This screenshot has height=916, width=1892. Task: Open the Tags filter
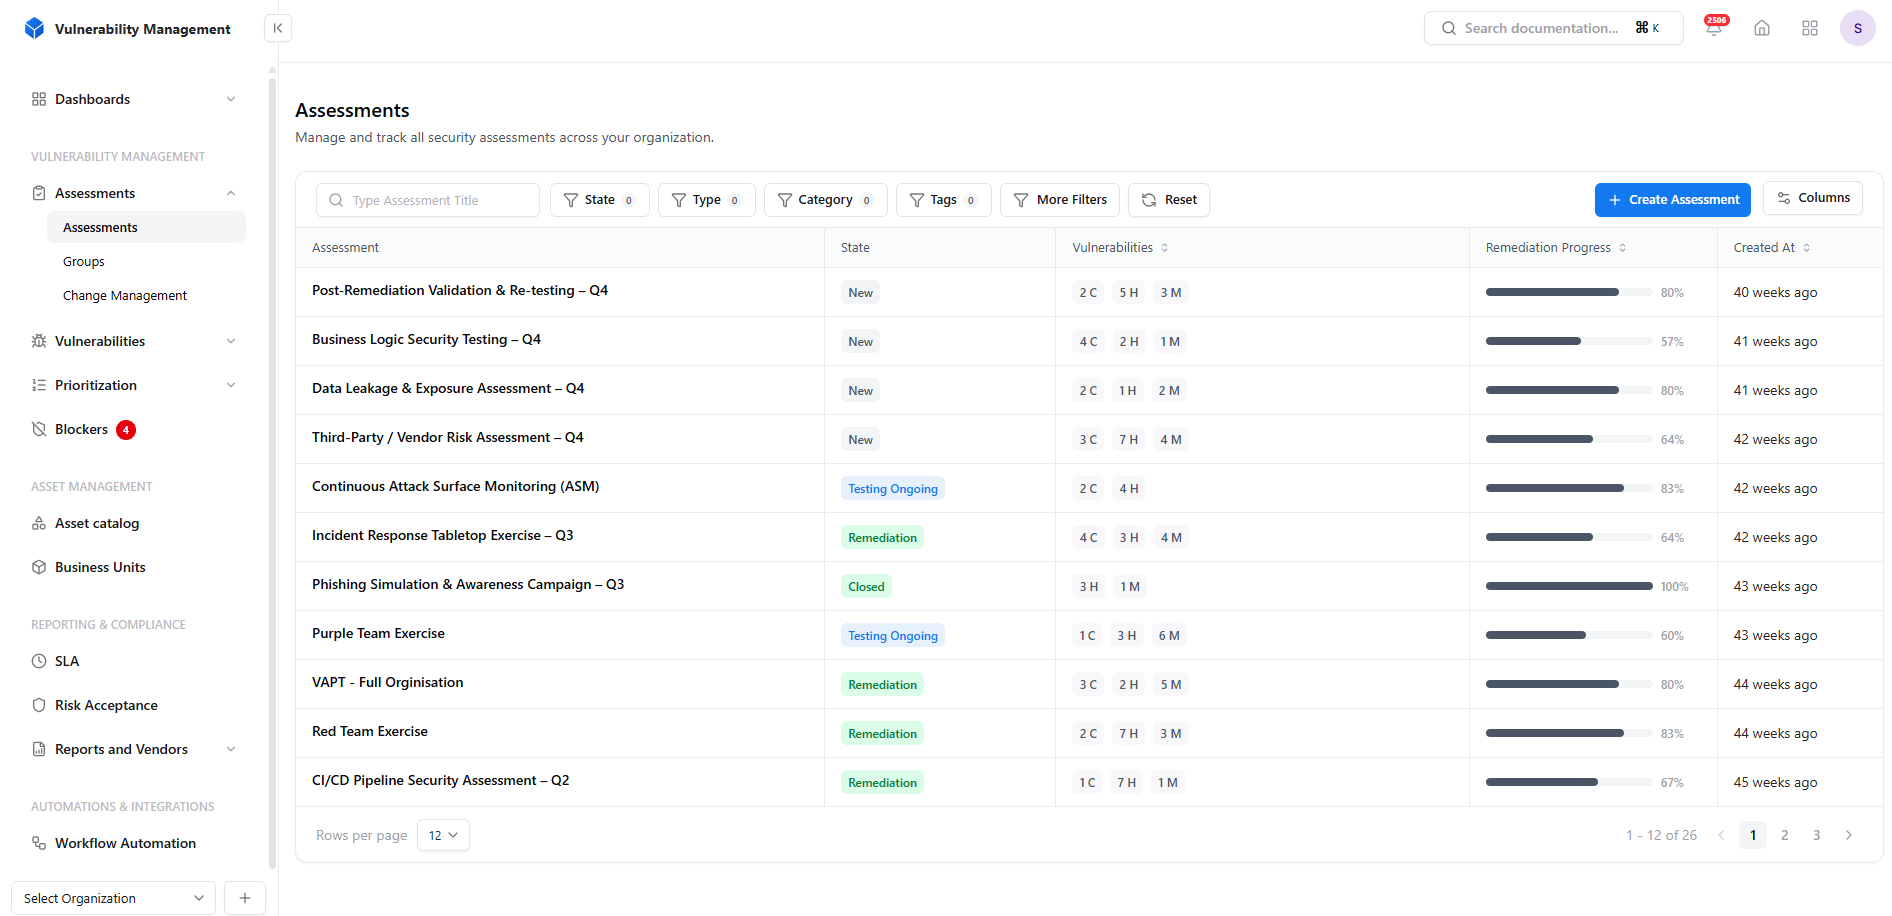(943, 200)
